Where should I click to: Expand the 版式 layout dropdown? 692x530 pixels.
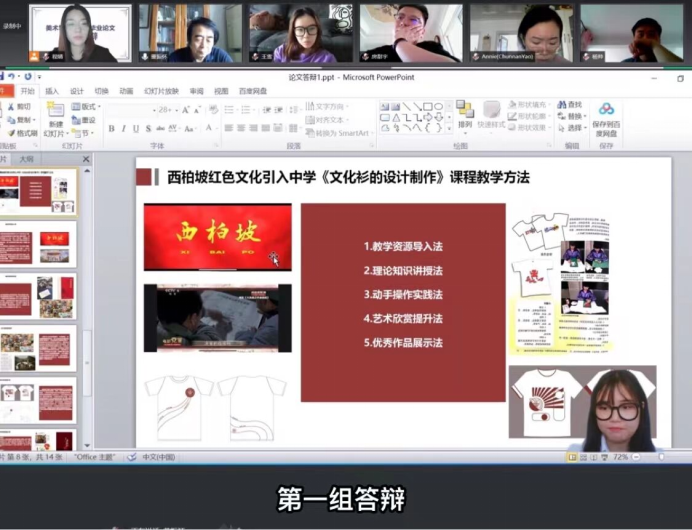(x=86, y=106)
